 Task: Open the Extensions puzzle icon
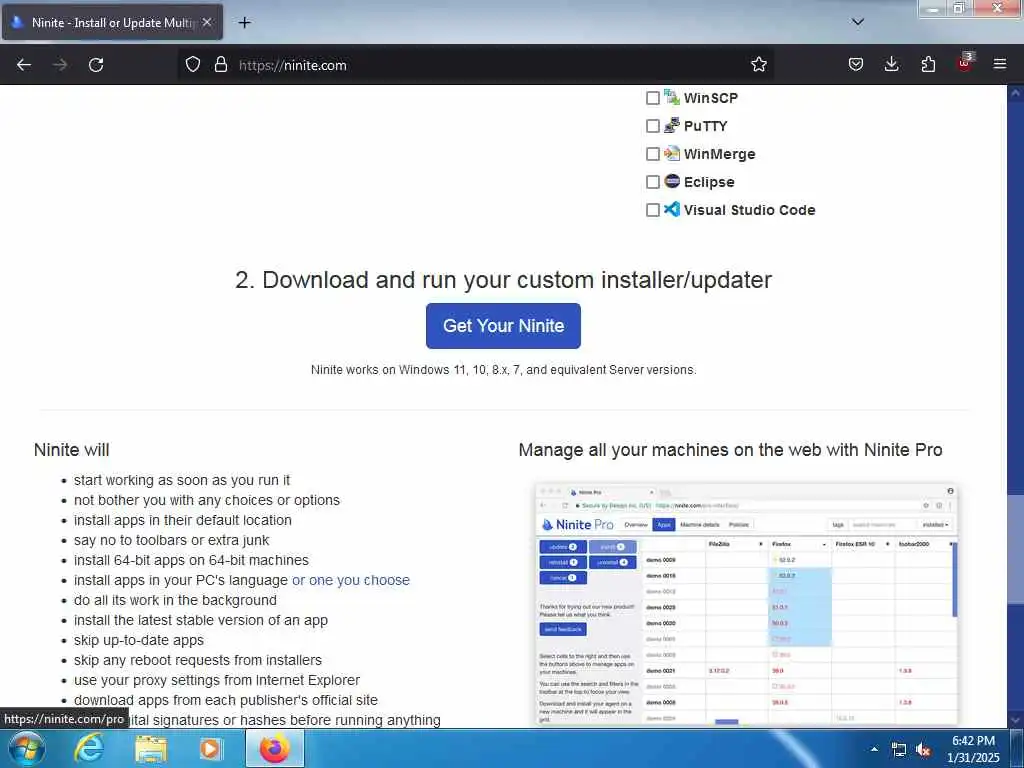click(x=928, y=65)
